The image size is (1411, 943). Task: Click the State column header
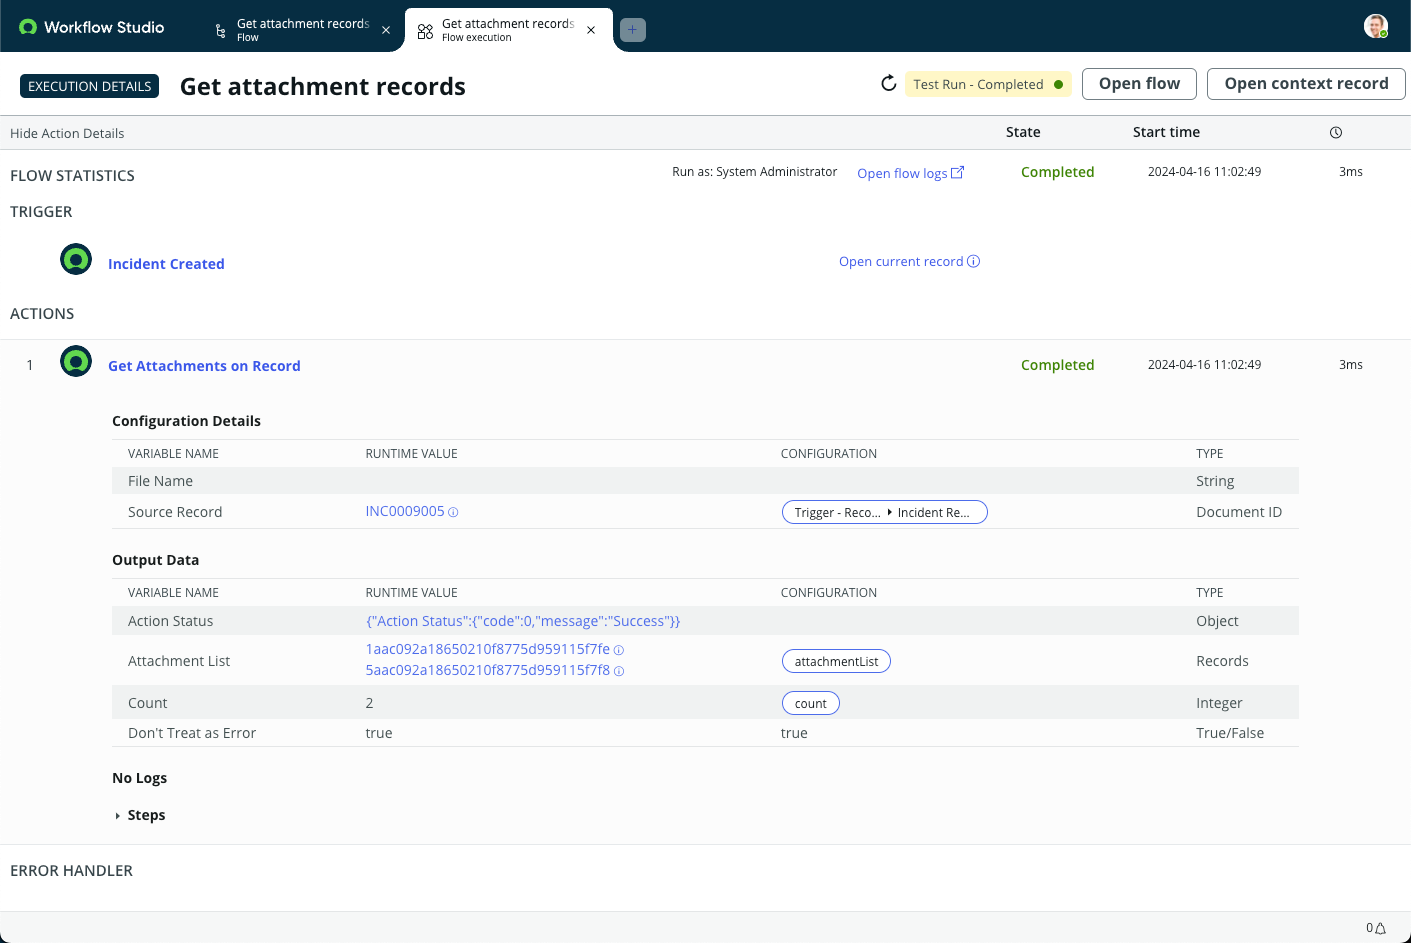click(1023, 132)
